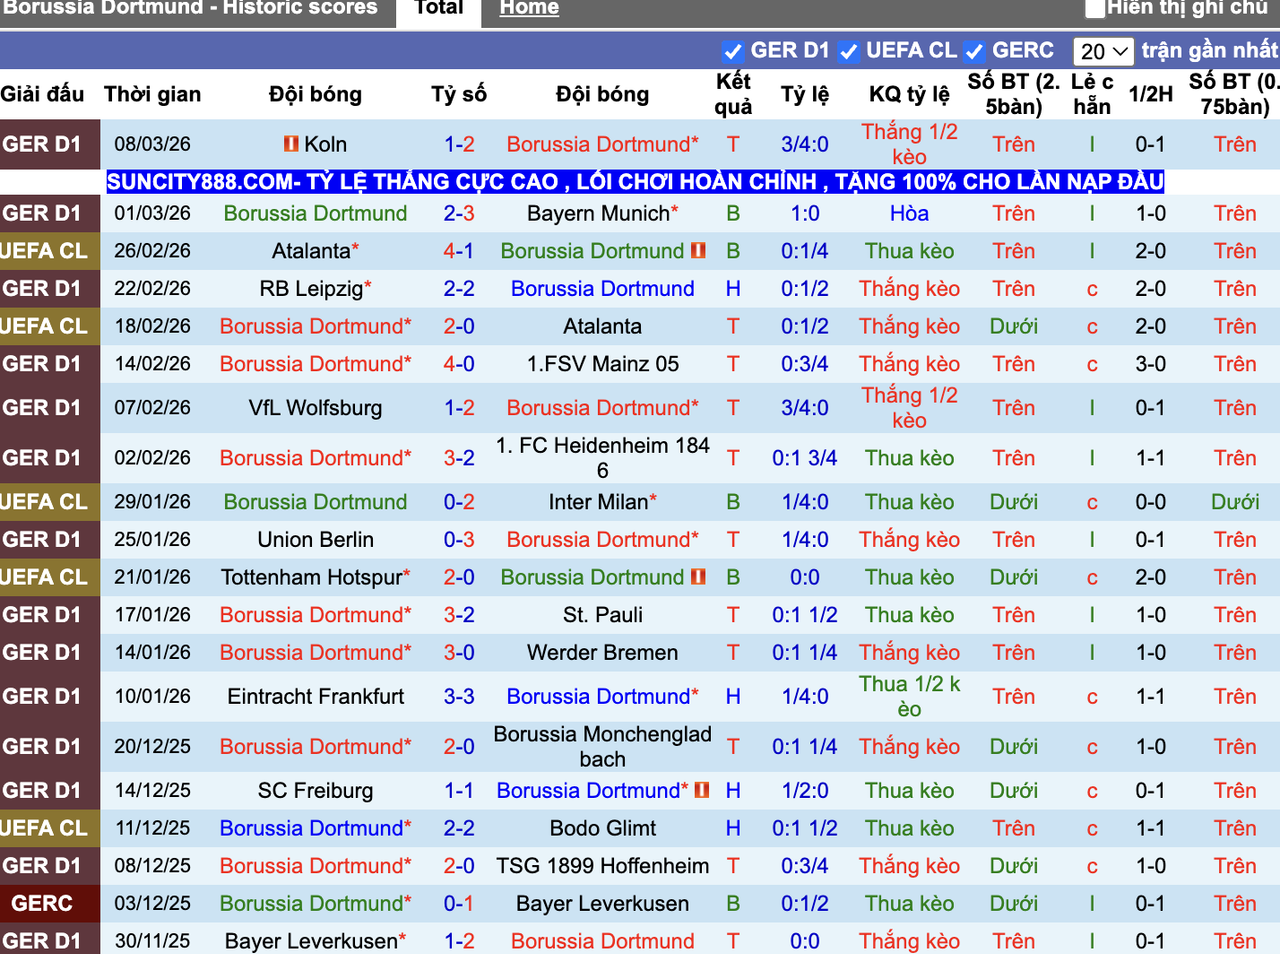This screenshot has width=1280, height=954.
Task: Open the 20 recent matches dropdown
Action: pyautogui.click(x=1103, y=51)
